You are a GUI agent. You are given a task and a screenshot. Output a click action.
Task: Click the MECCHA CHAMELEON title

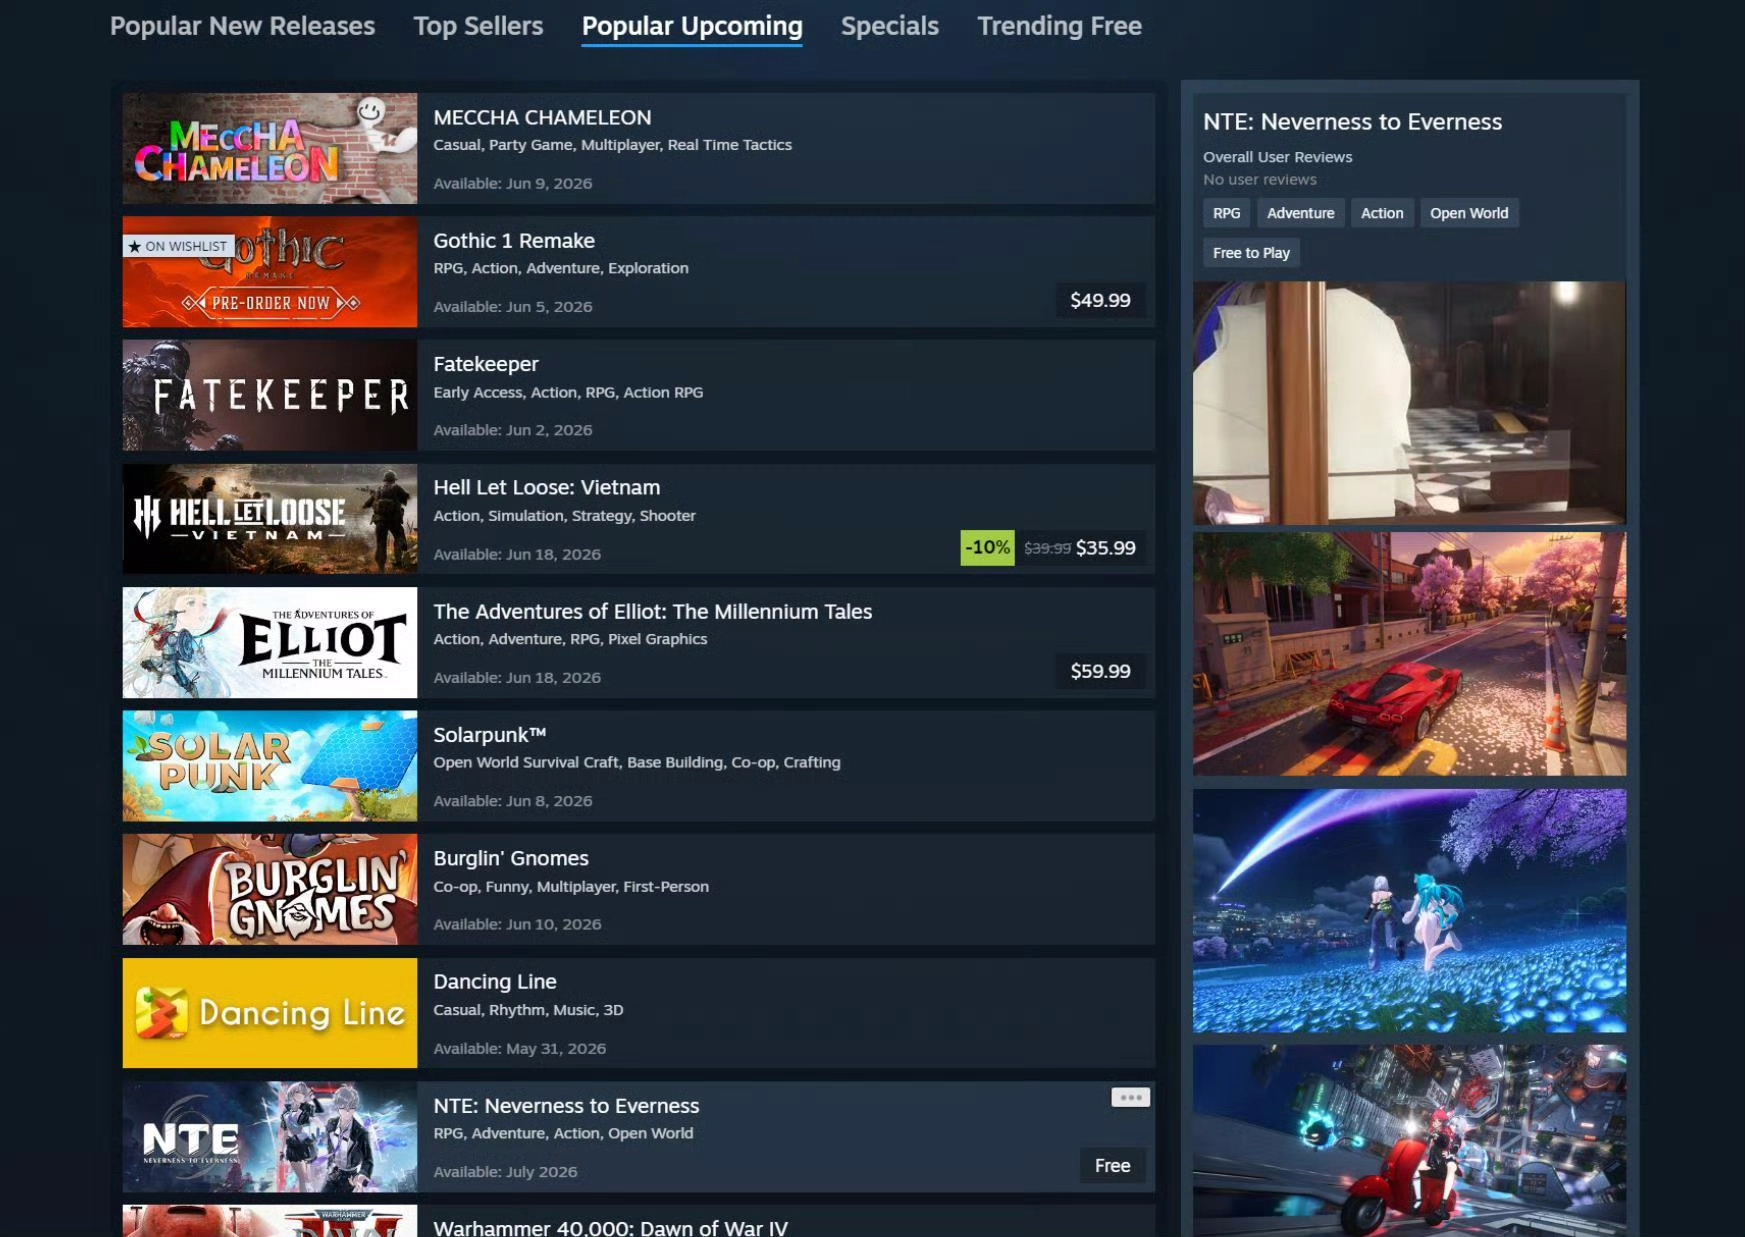click(542, 117)
